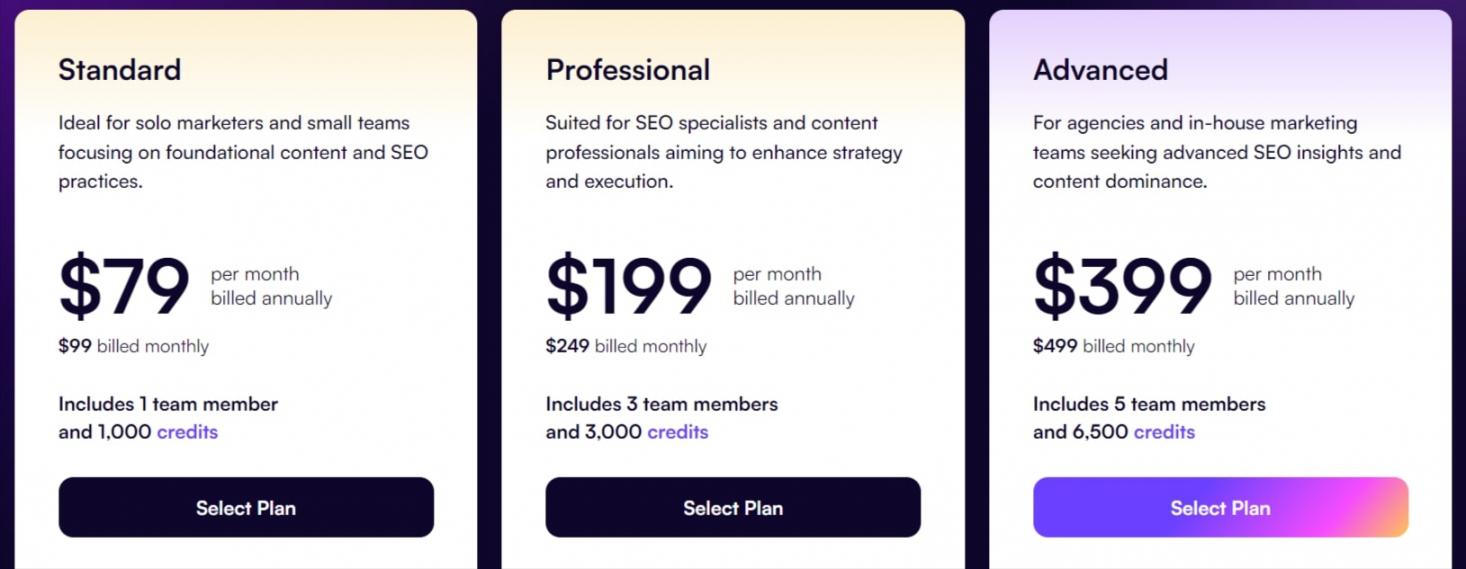
Task: Click the $79 price figure
Action: click(x=124, y=287)
